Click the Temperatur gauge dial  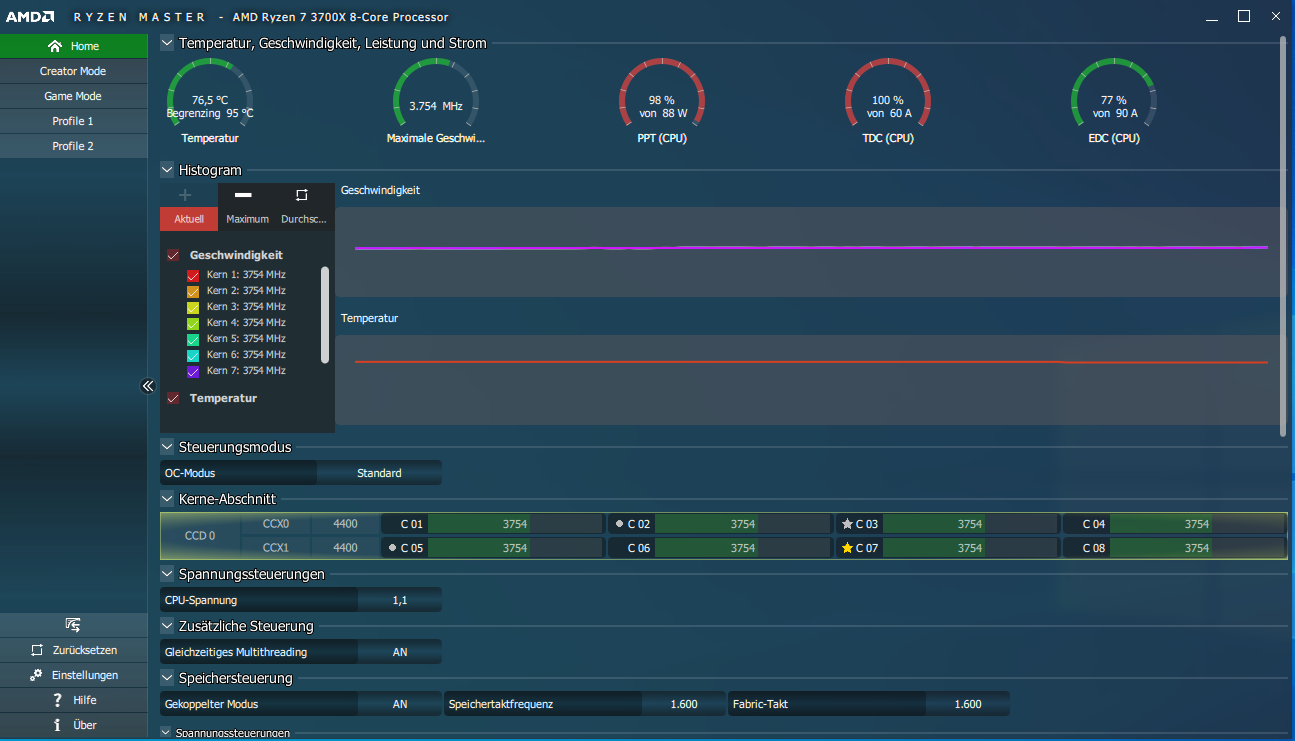210,93
